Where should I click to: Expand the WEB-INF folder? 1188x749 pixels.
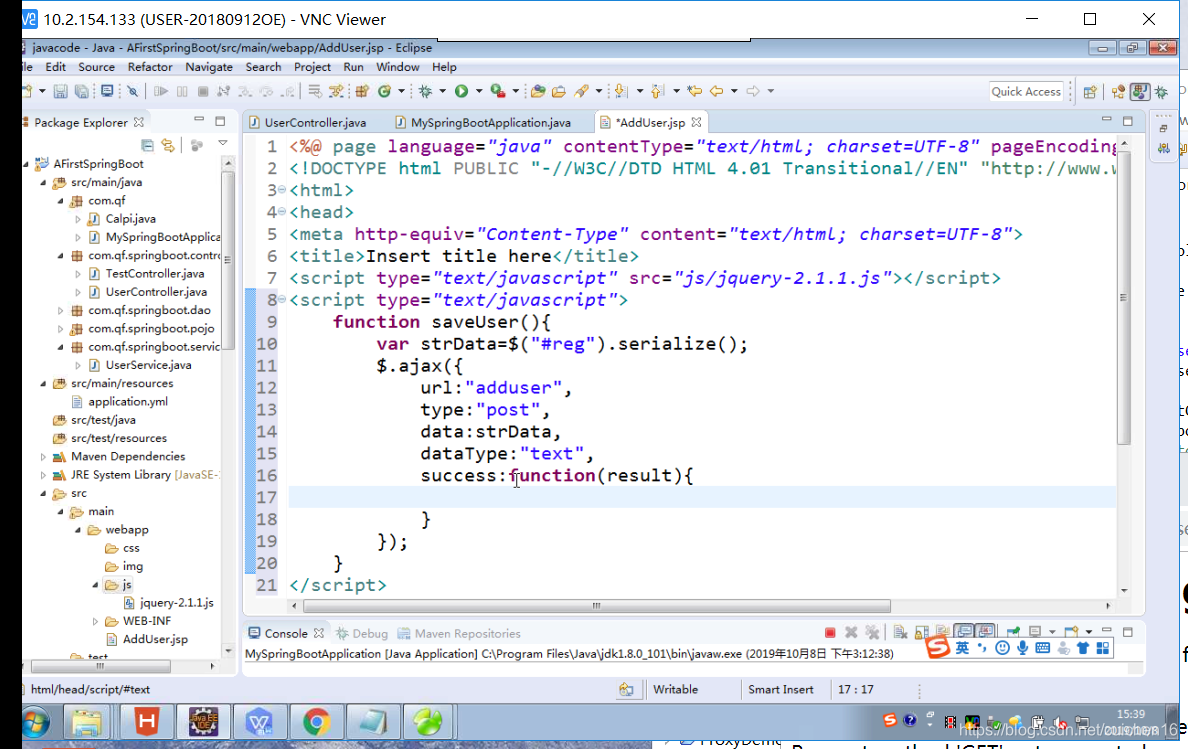95,621
